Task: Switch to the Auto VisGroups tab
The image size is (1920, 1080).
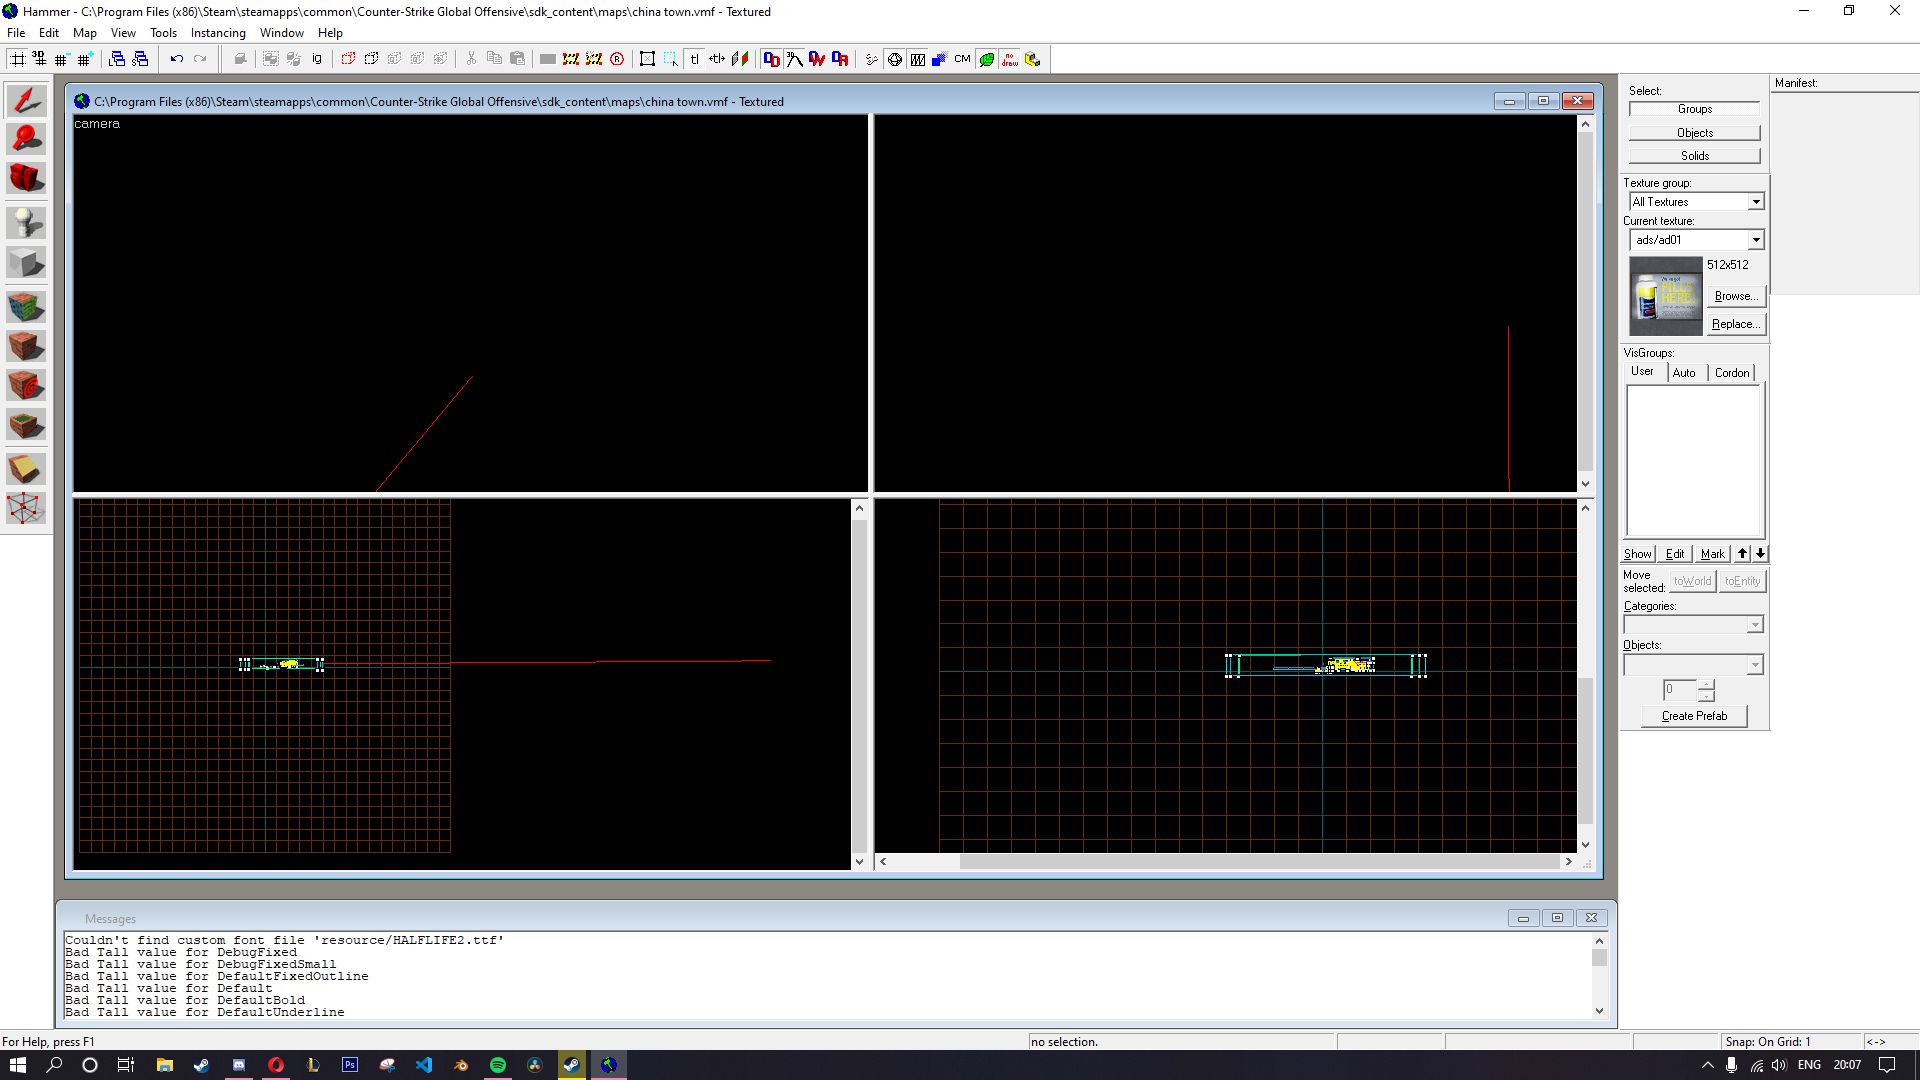Action: pos(1684,373)
